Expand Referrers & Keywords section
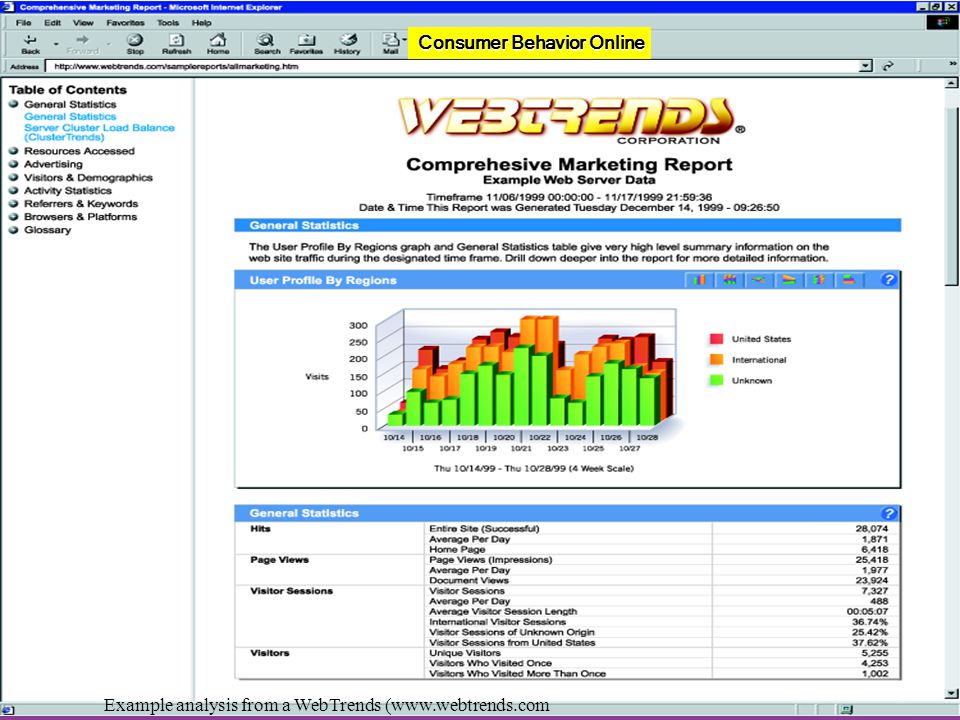 point(81,203)
